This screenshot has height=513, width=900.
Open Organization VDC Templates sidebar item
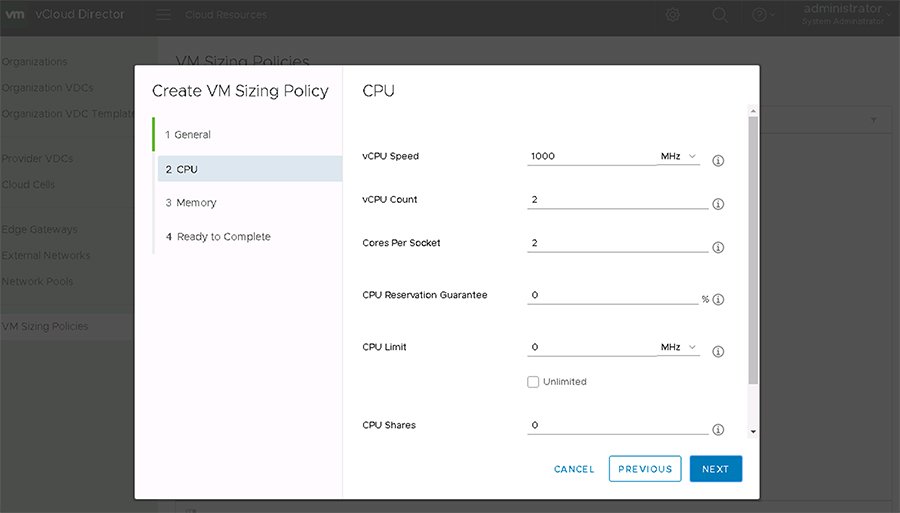tap(68, 114)
